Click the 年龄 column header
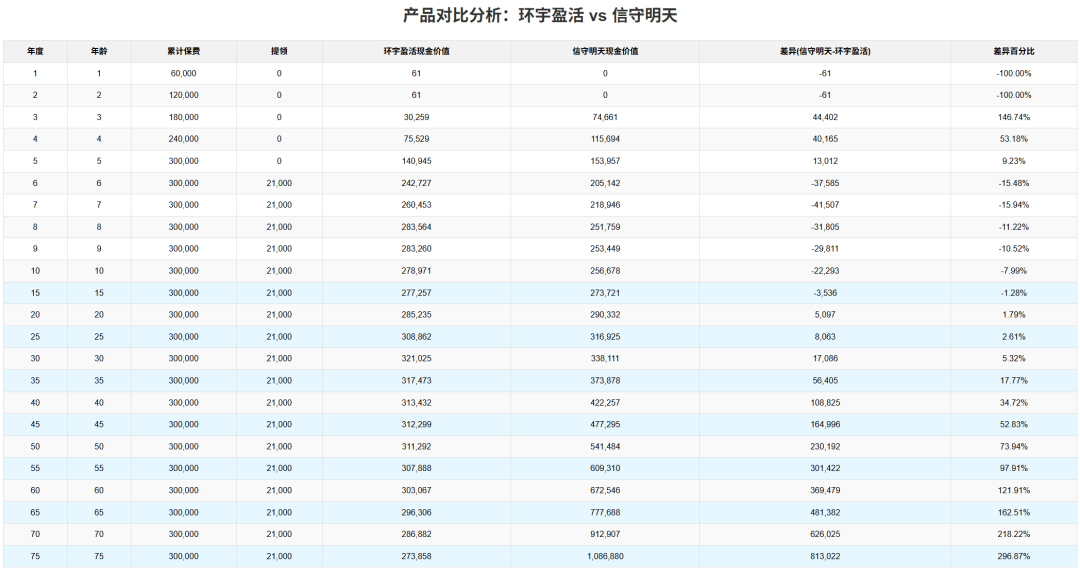1080x571 pixels. [98, 51]
